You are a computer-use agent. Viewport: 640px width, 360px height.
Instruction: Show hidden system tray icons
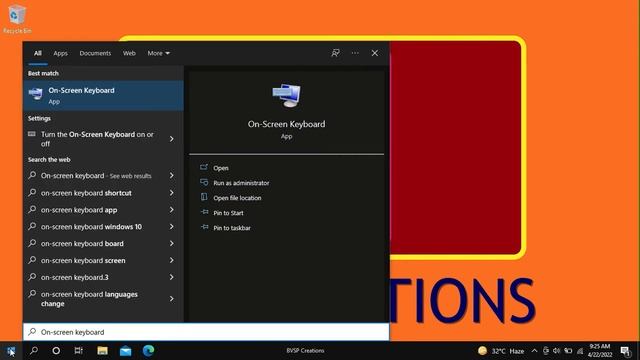pyautogui.click(x=534, y=351)
